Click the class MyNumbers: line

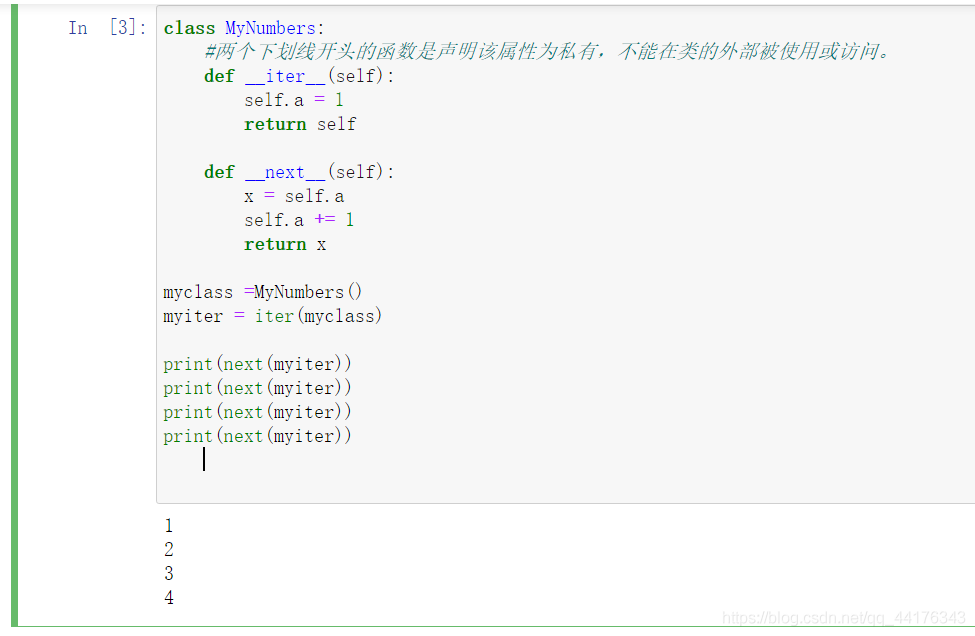point(244,28)
